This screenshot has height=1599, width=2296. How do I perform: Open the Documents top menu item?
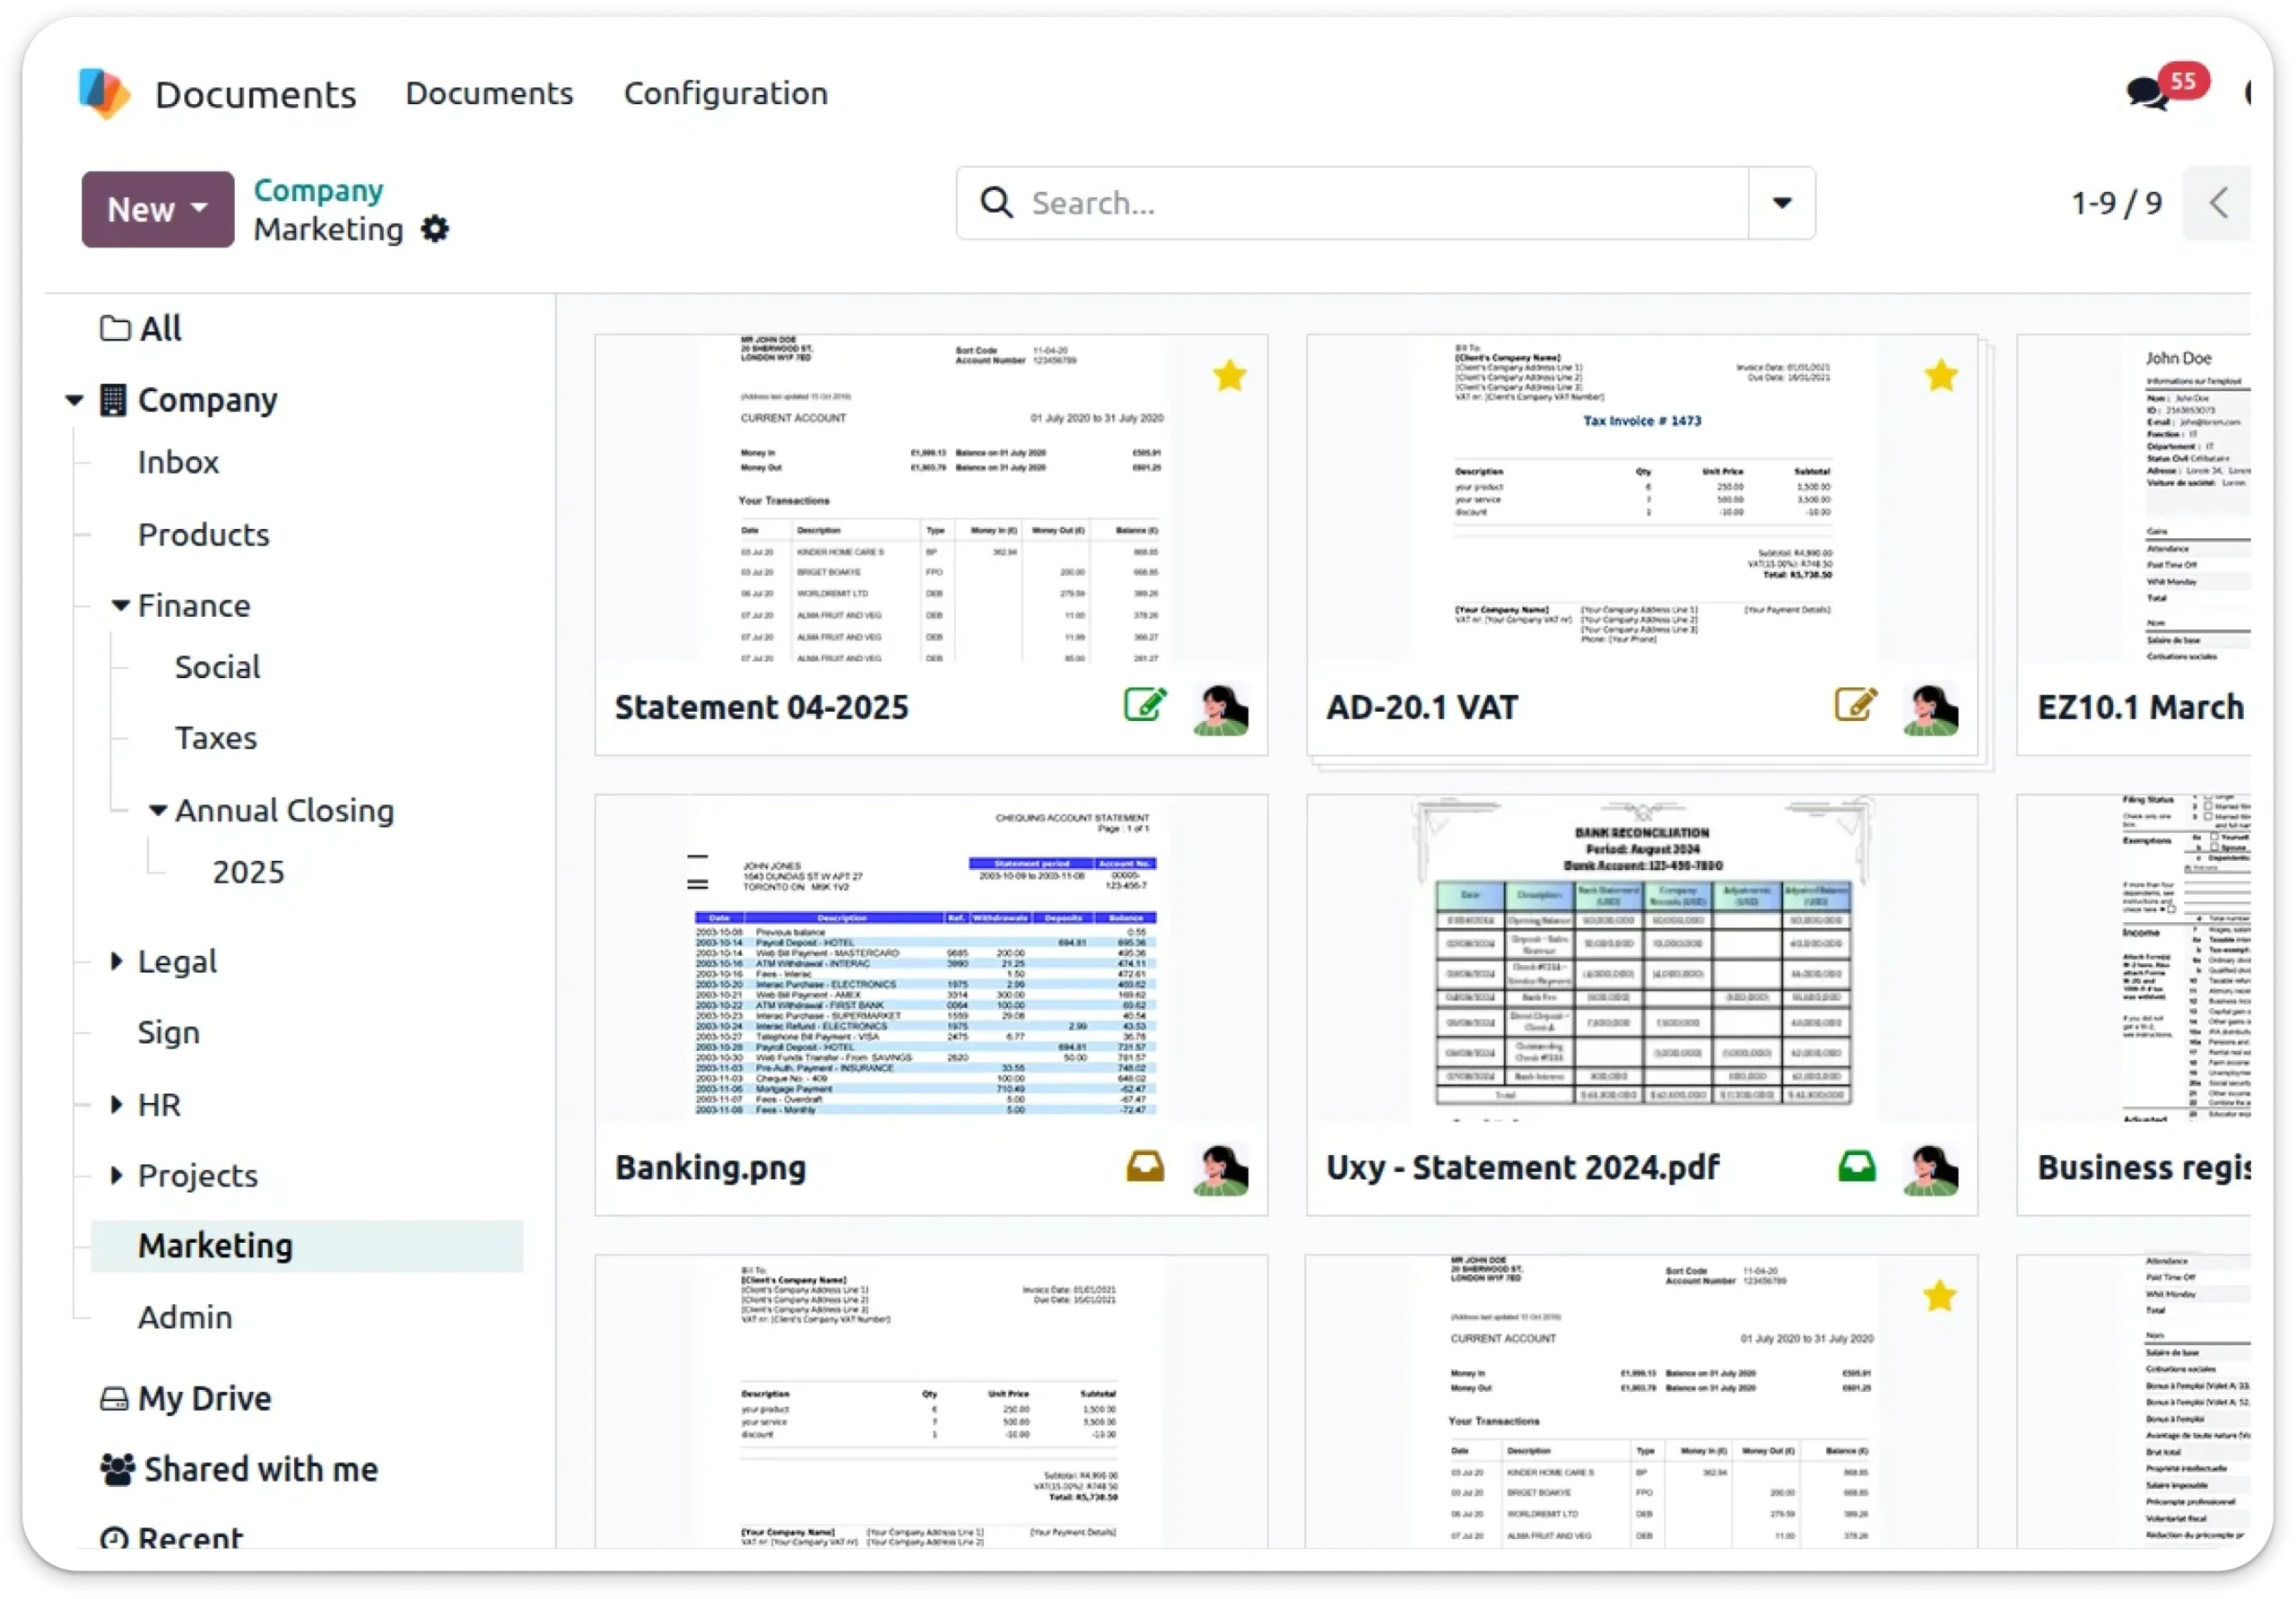(489, 93)
